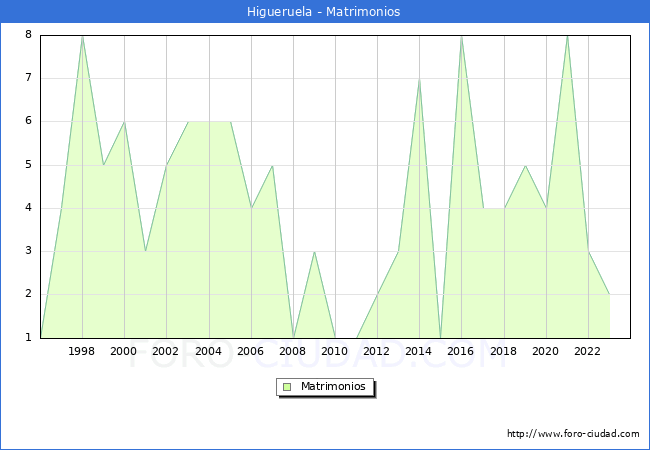Click the 2008 x-axis label
Viewport: 650px width, 450px height.
coord(293,351)
